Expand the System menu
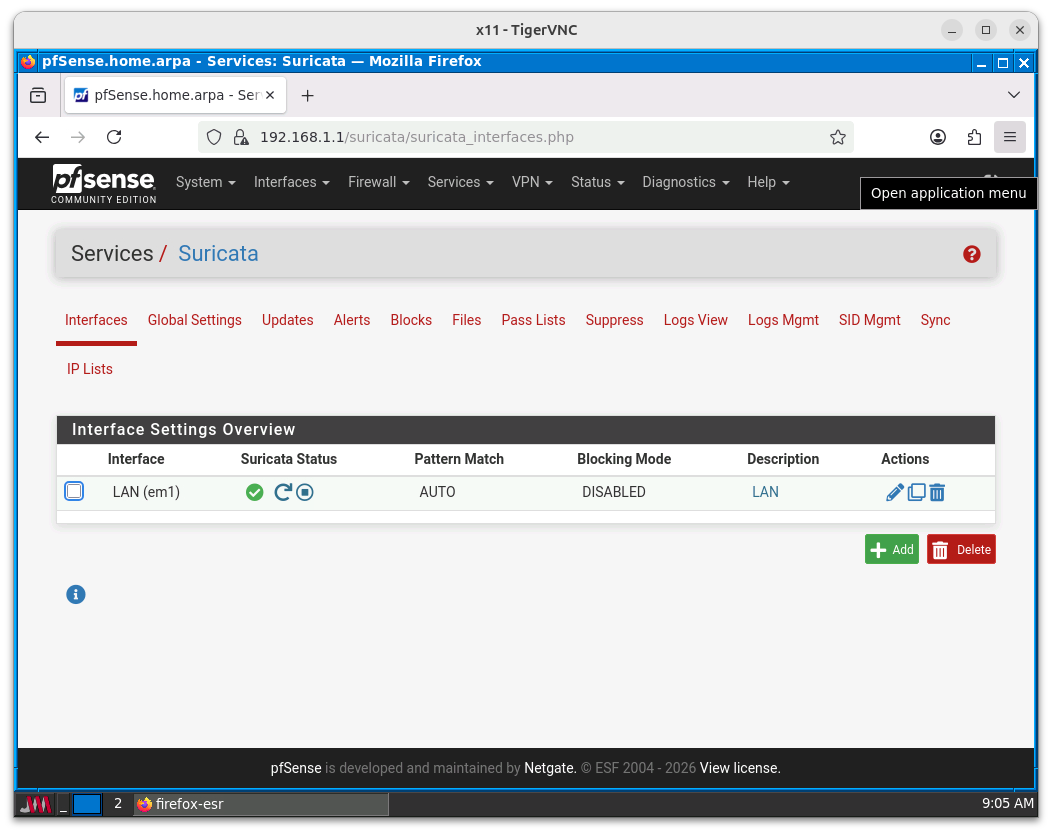 [205, 183]
